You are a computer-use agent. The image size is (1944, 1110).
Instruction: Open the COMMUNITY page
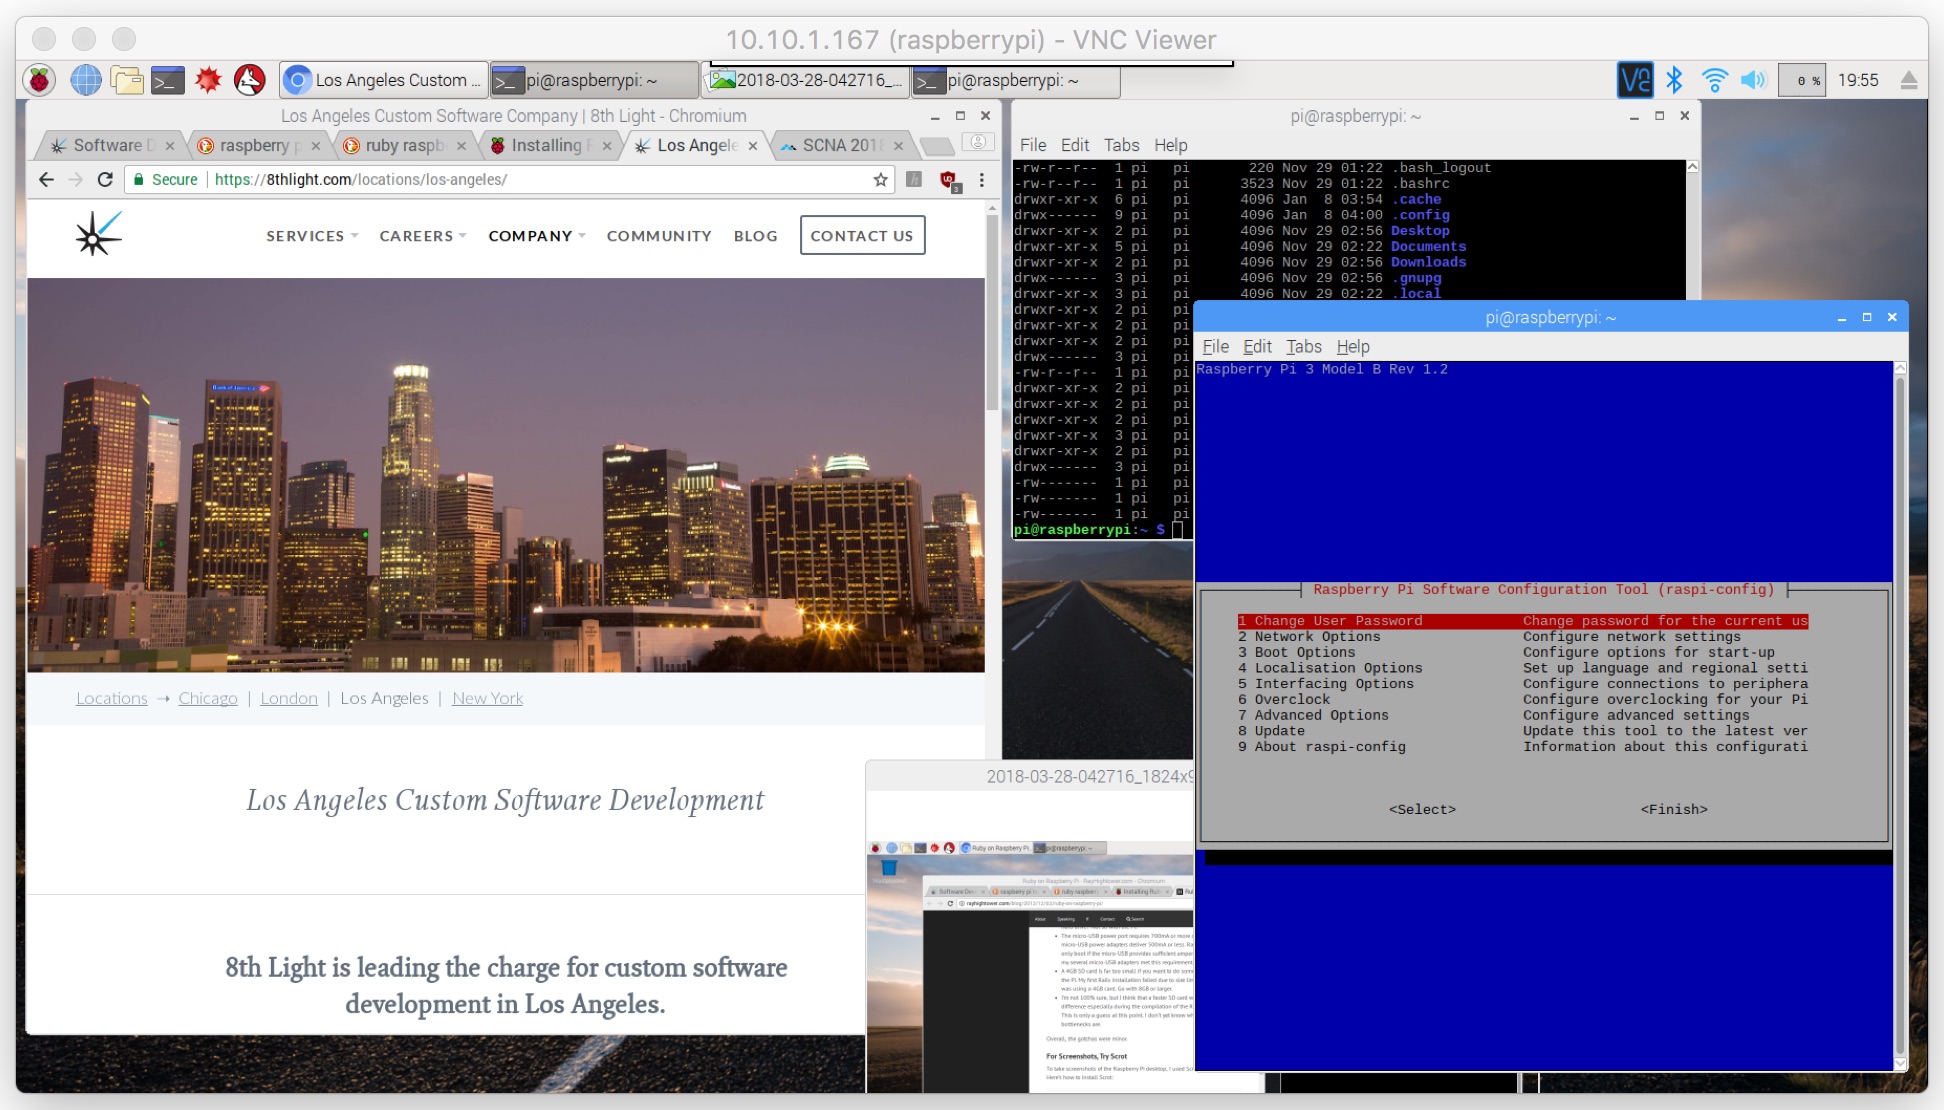coord(659,236)
